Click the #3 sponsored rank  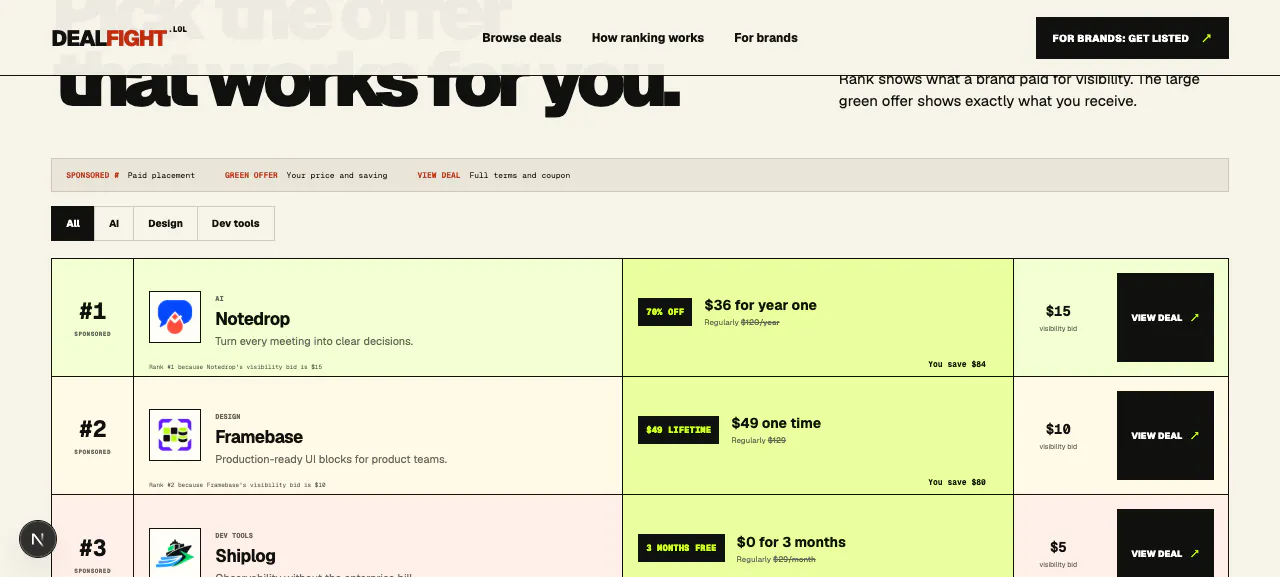(93, 548)
